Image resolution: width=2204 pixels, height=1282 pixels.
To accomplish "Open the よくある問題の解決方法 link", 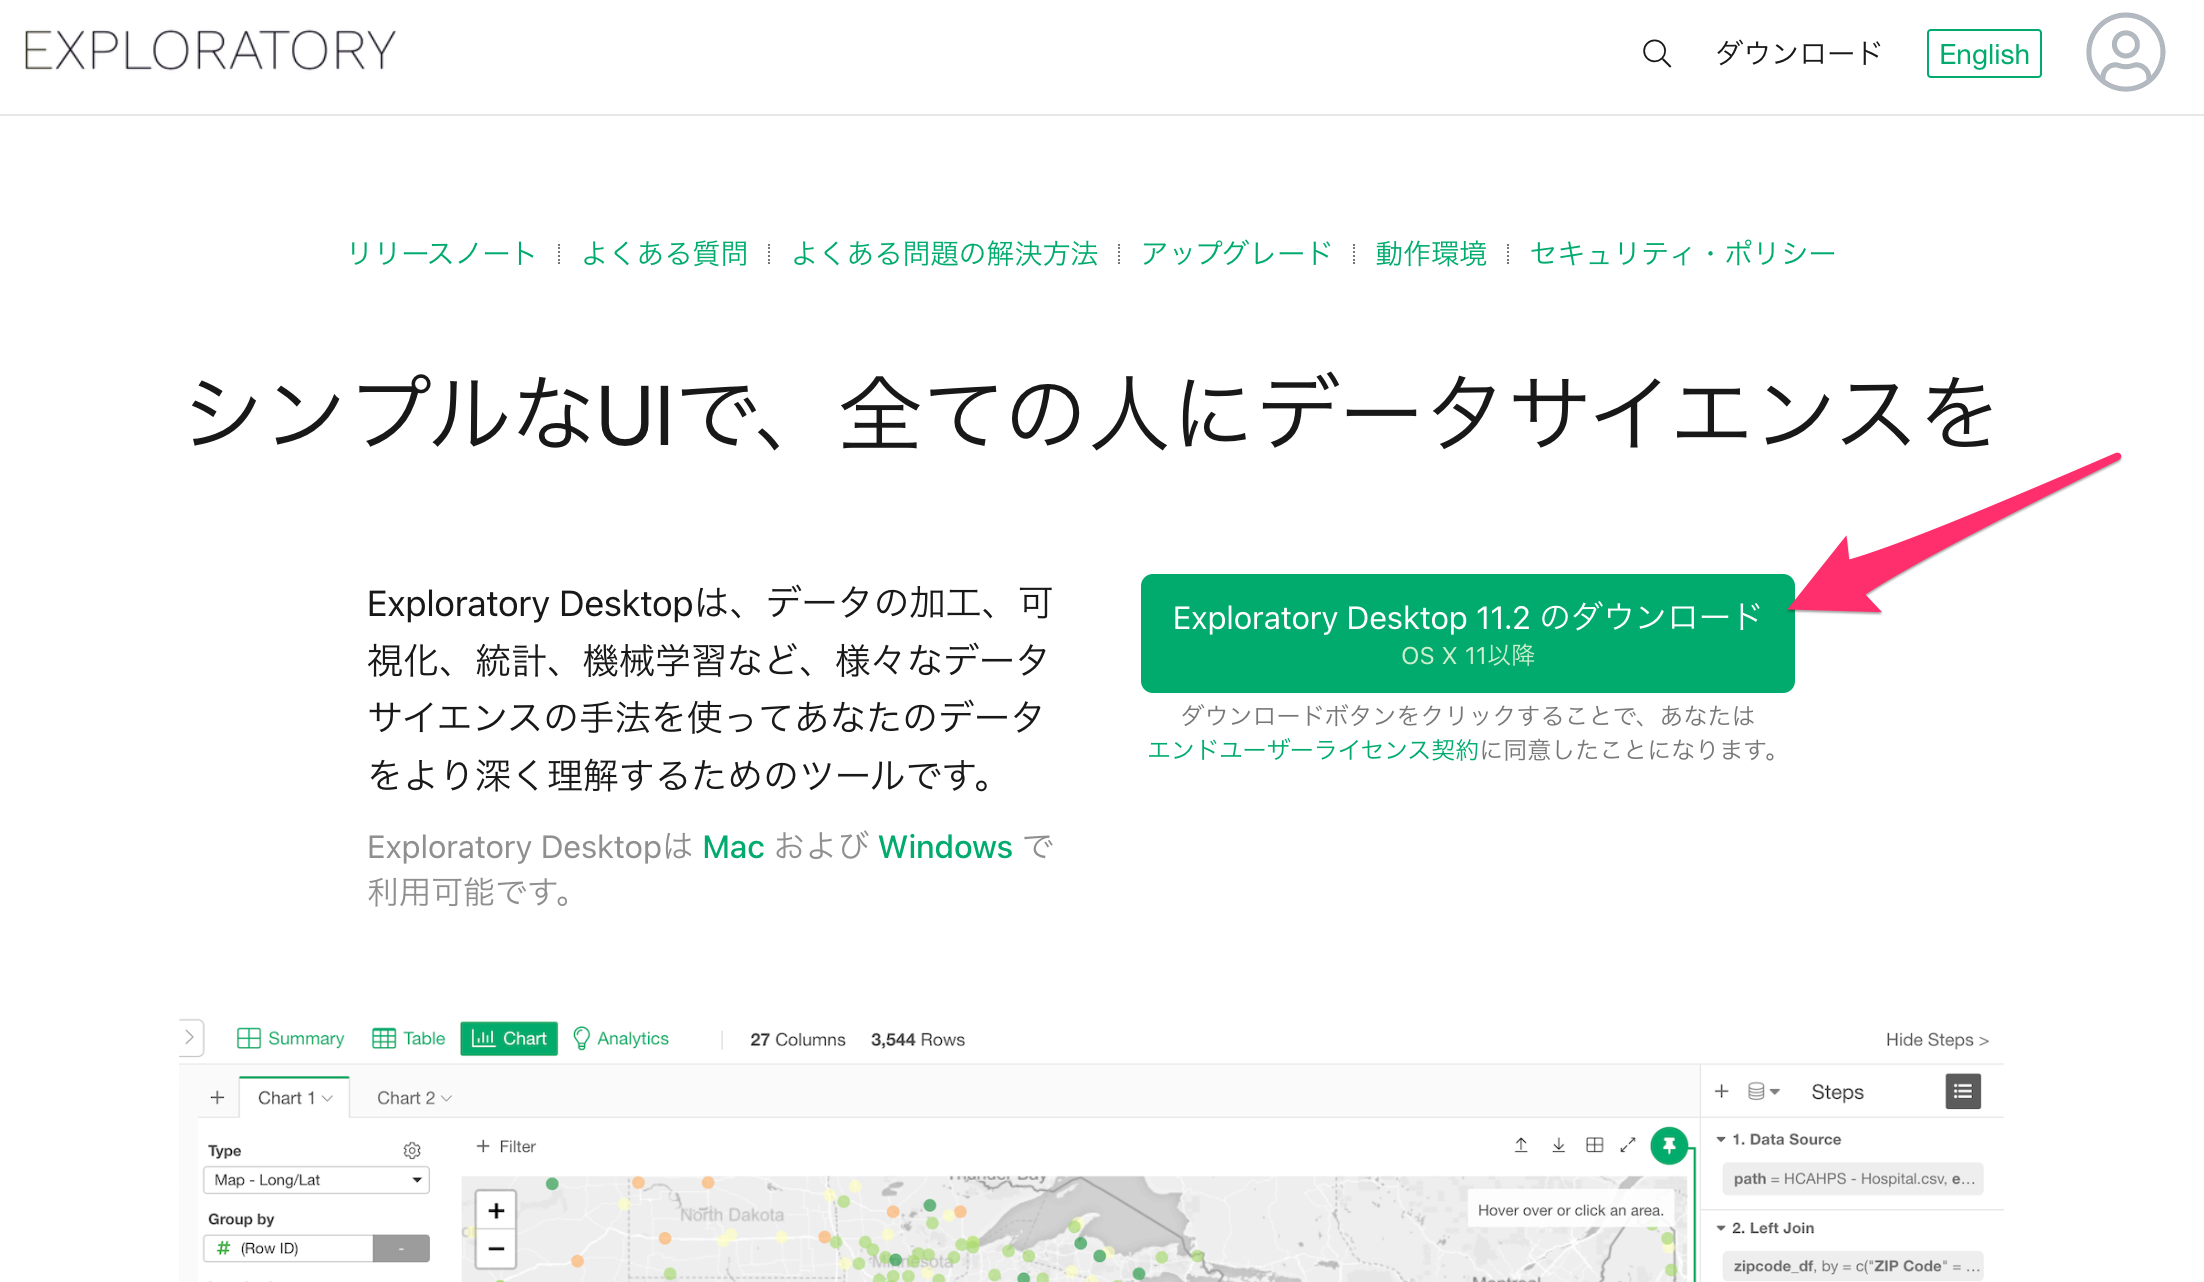I will click(945, 253).
